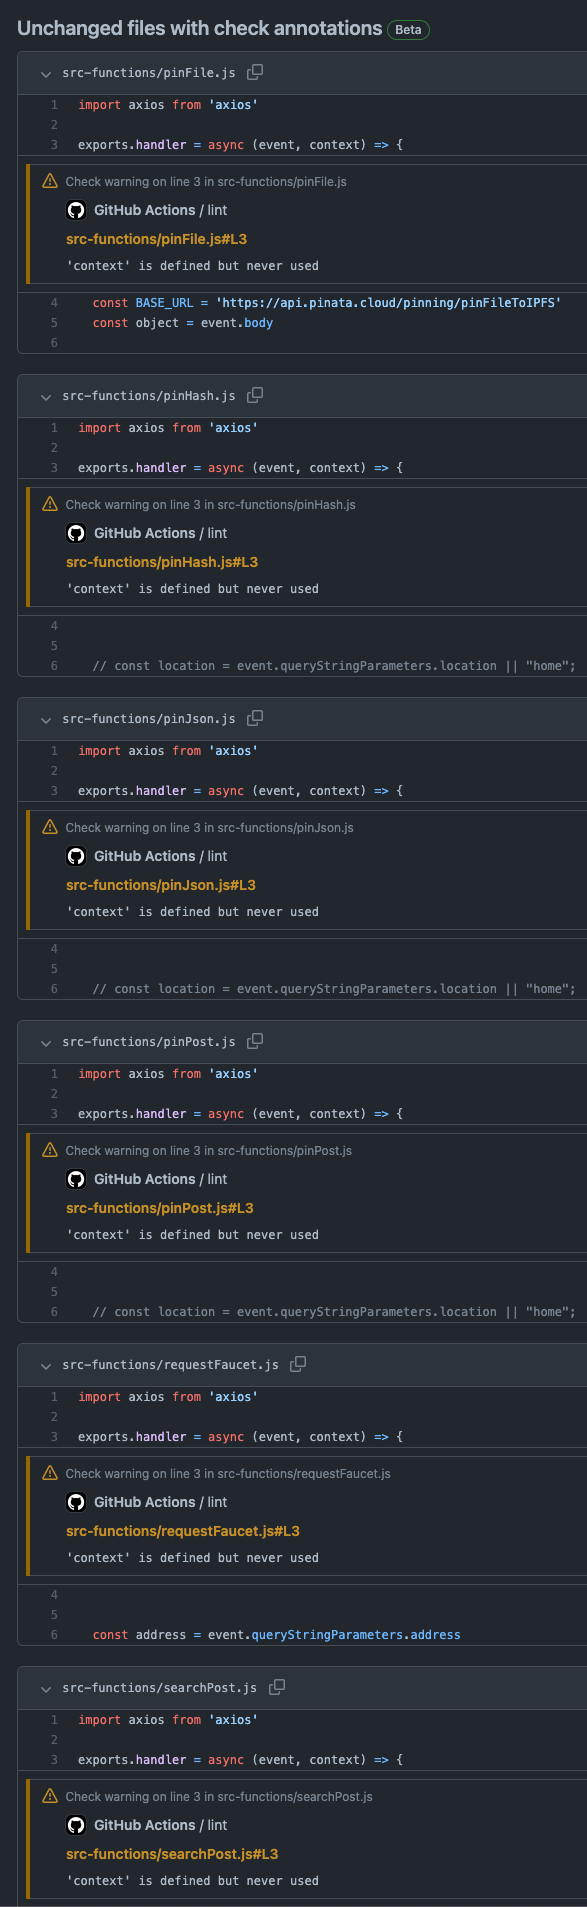The width and height of the screenshot is (587, 1907).
Task: Copy path of src-functions/pinJson.js
Action: point(255,718)
